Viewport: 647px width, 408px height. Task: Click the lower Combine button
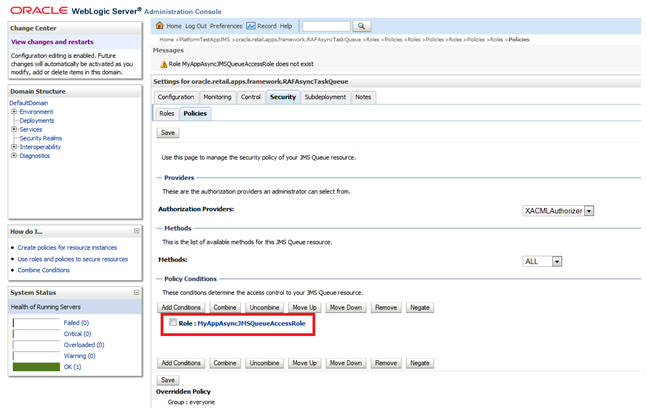225,363
